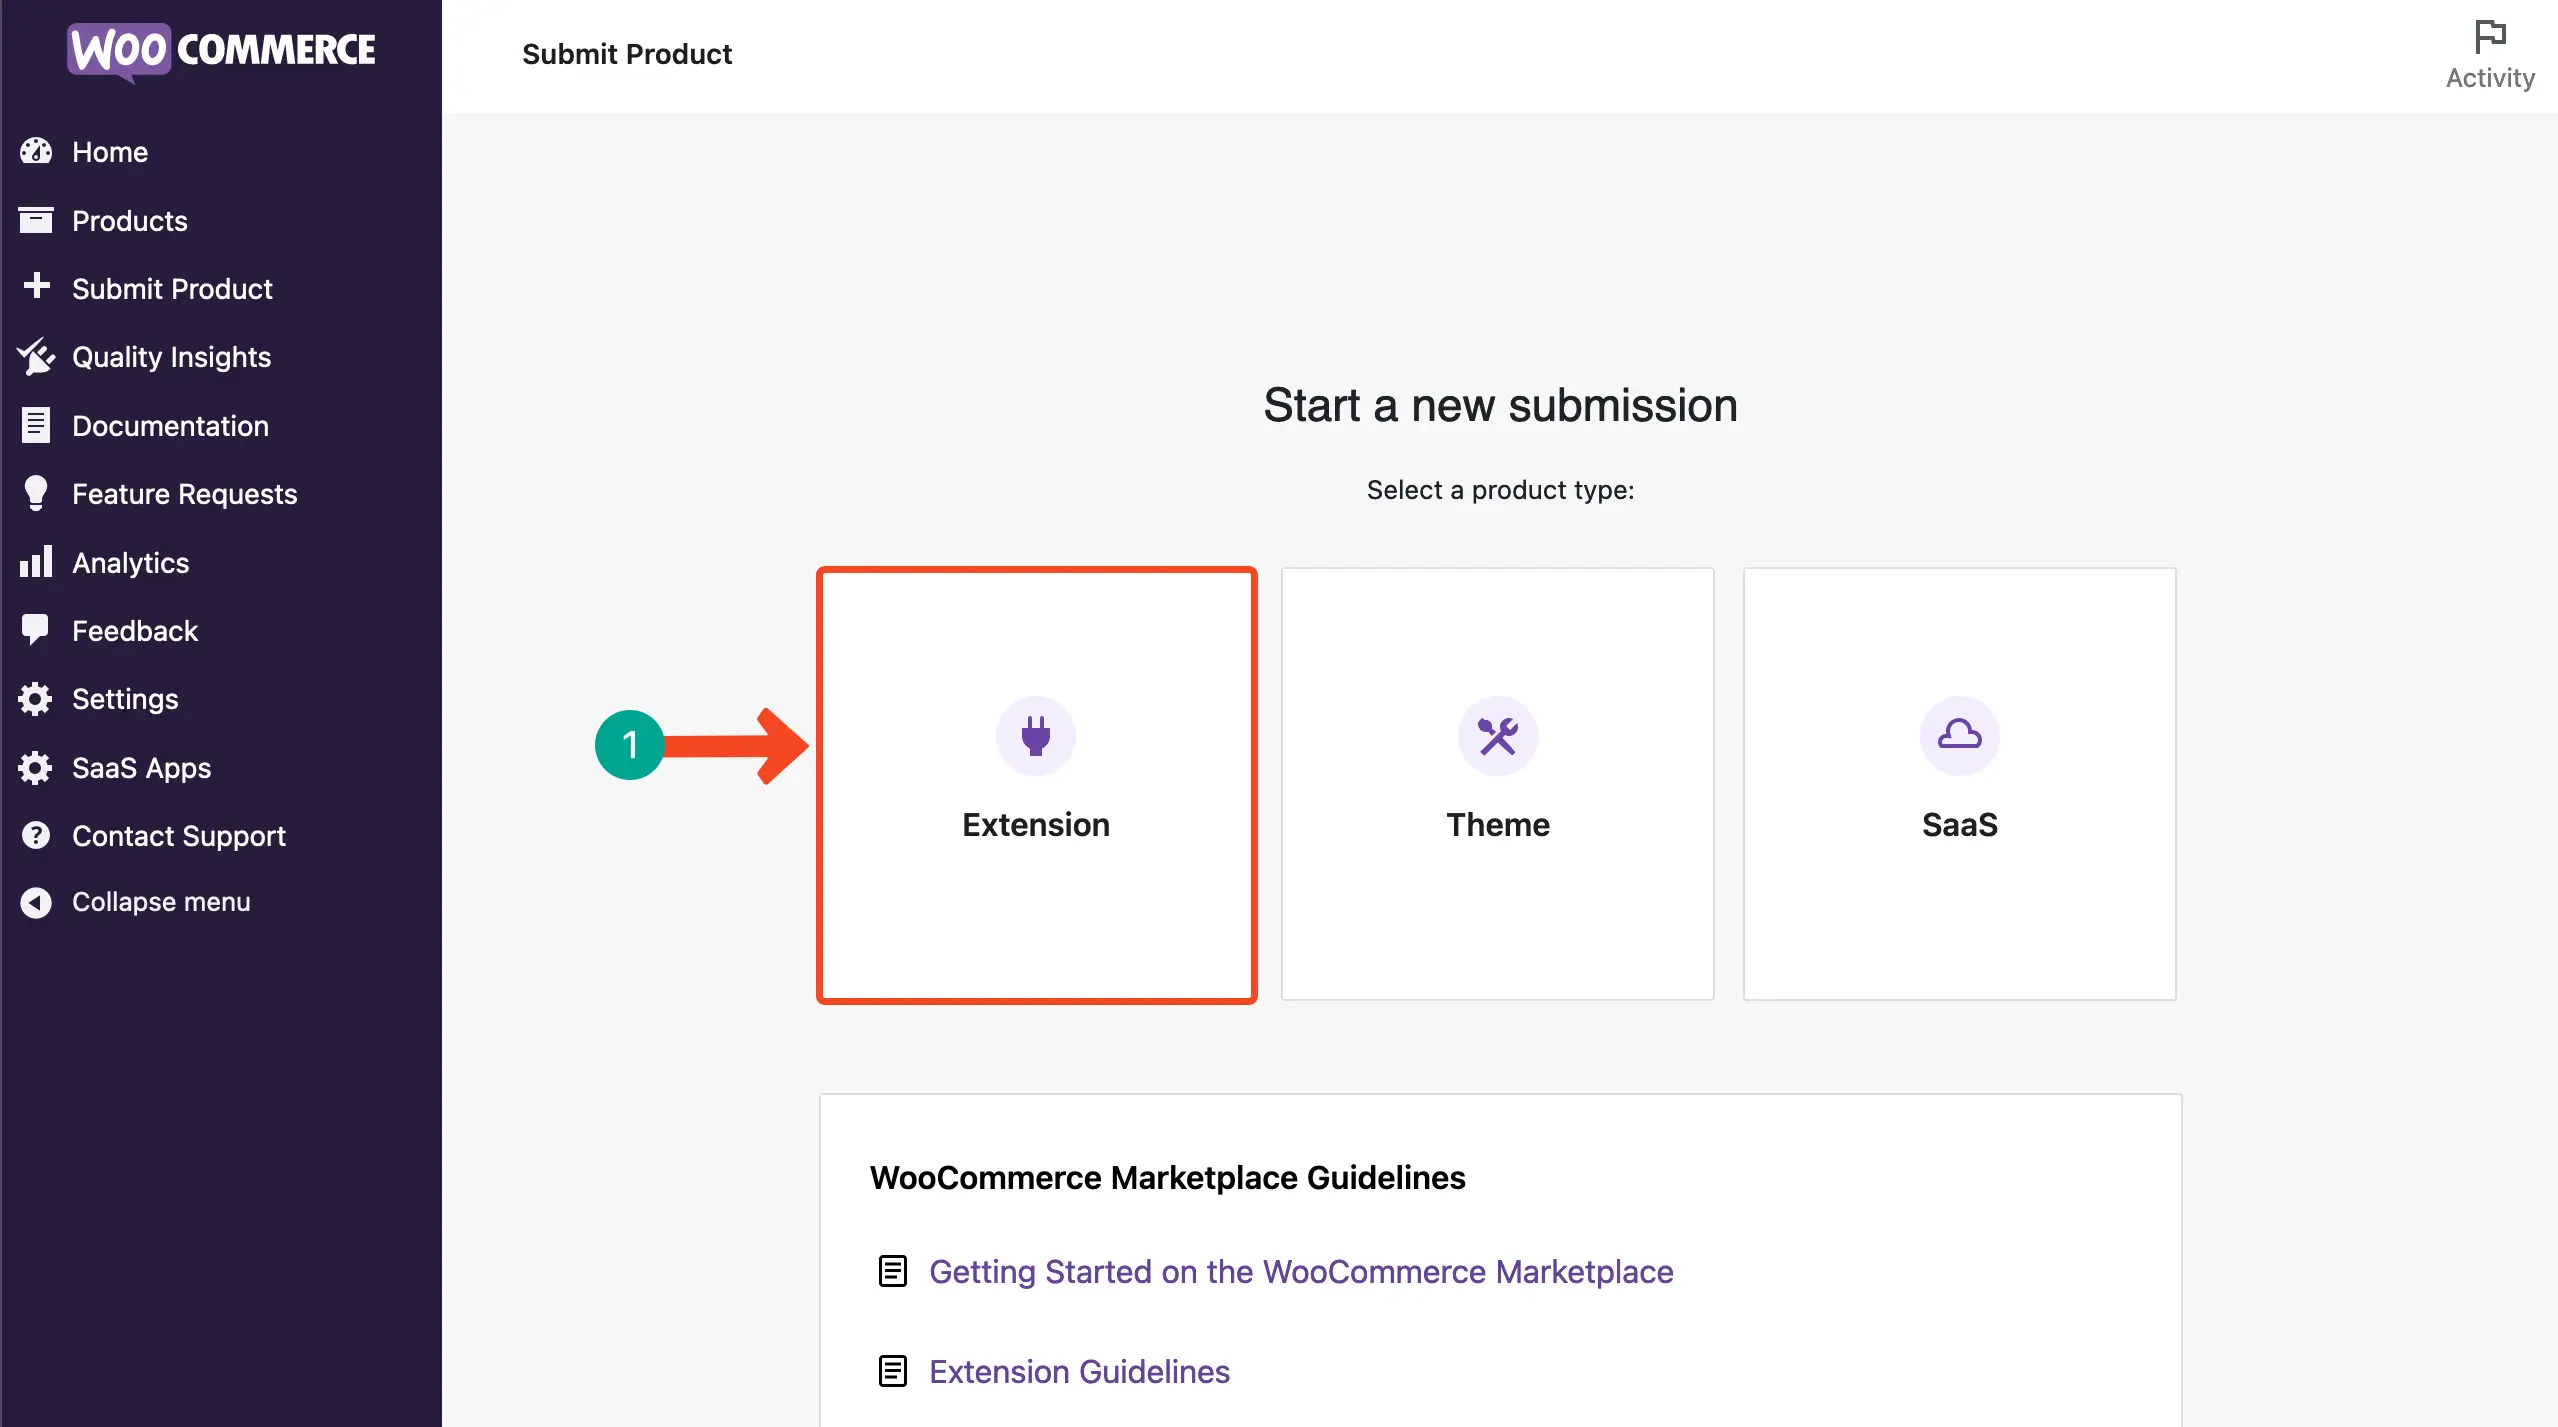The height and width of the screenshot is (1427, 2558).
Task: Navigate to Settings menu item
Action: tap(123, 698)
